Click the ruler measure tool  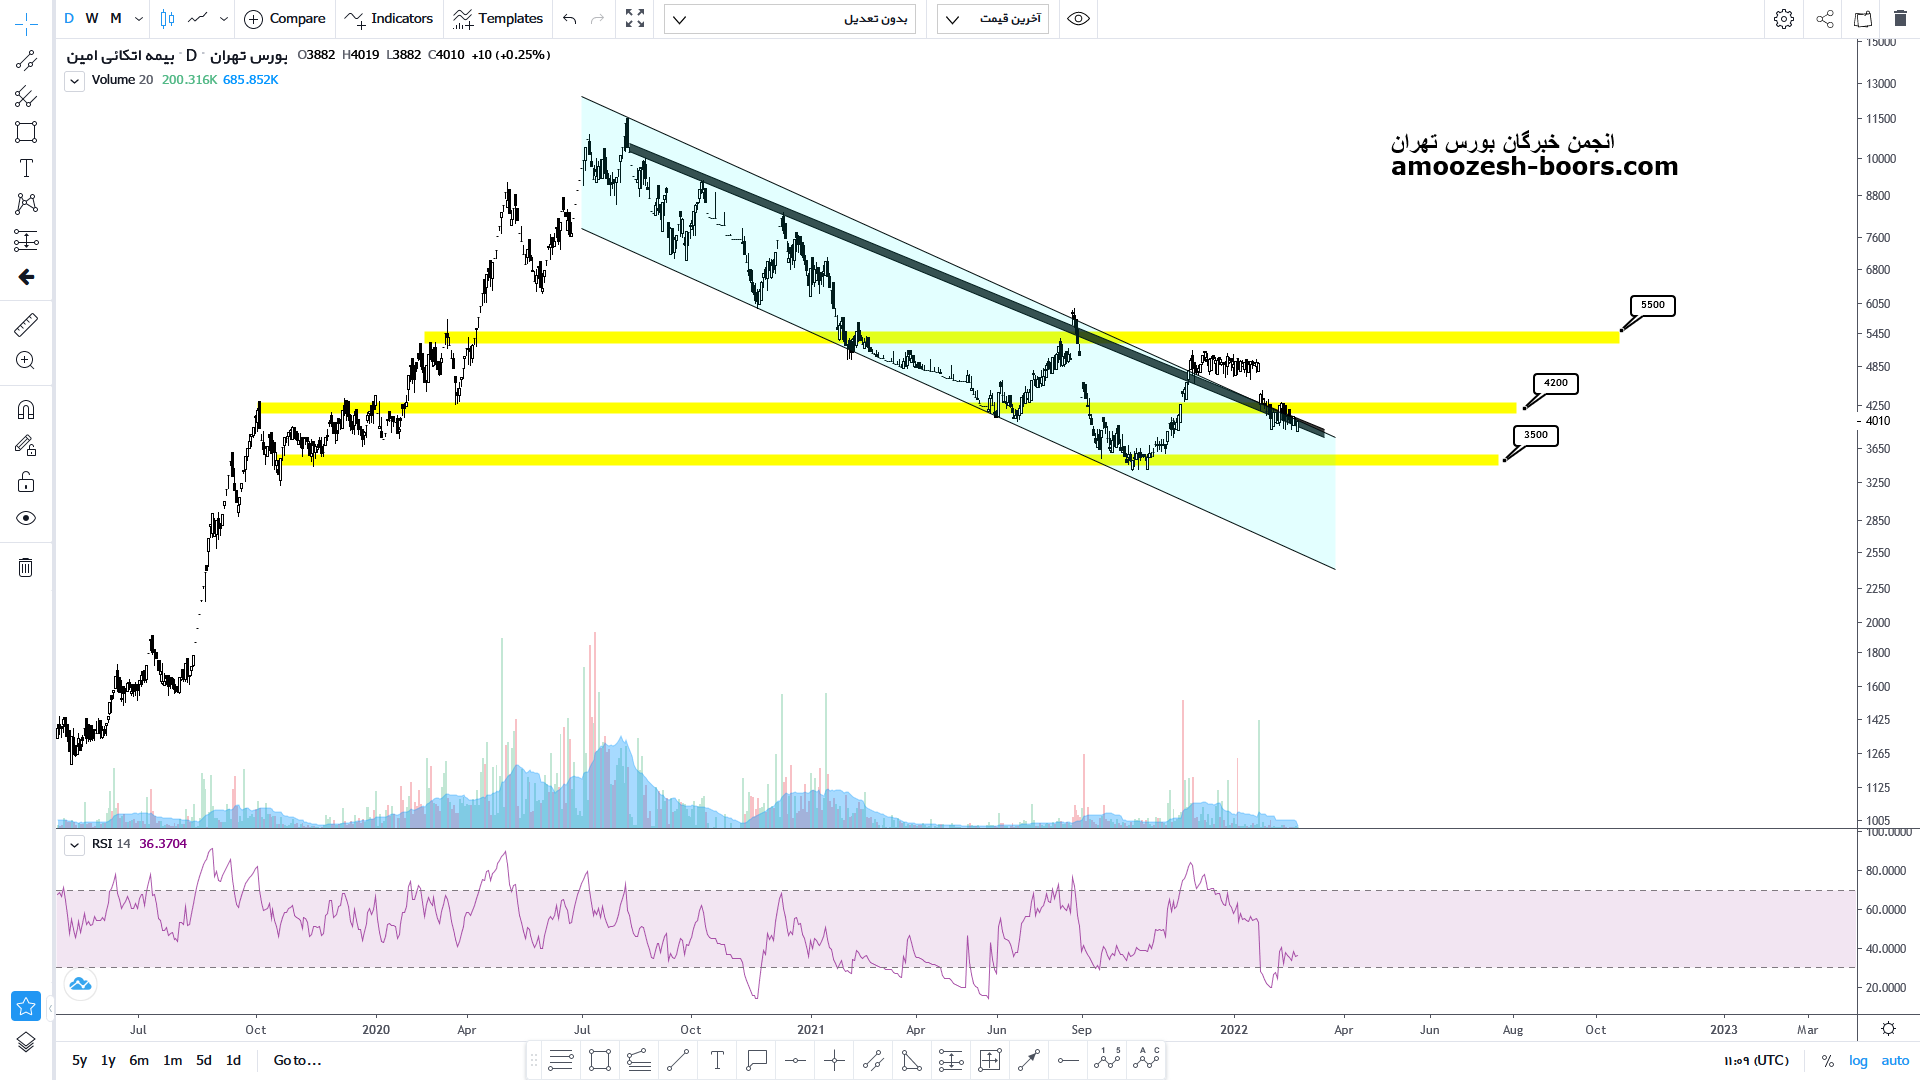(x=26, y=324)
